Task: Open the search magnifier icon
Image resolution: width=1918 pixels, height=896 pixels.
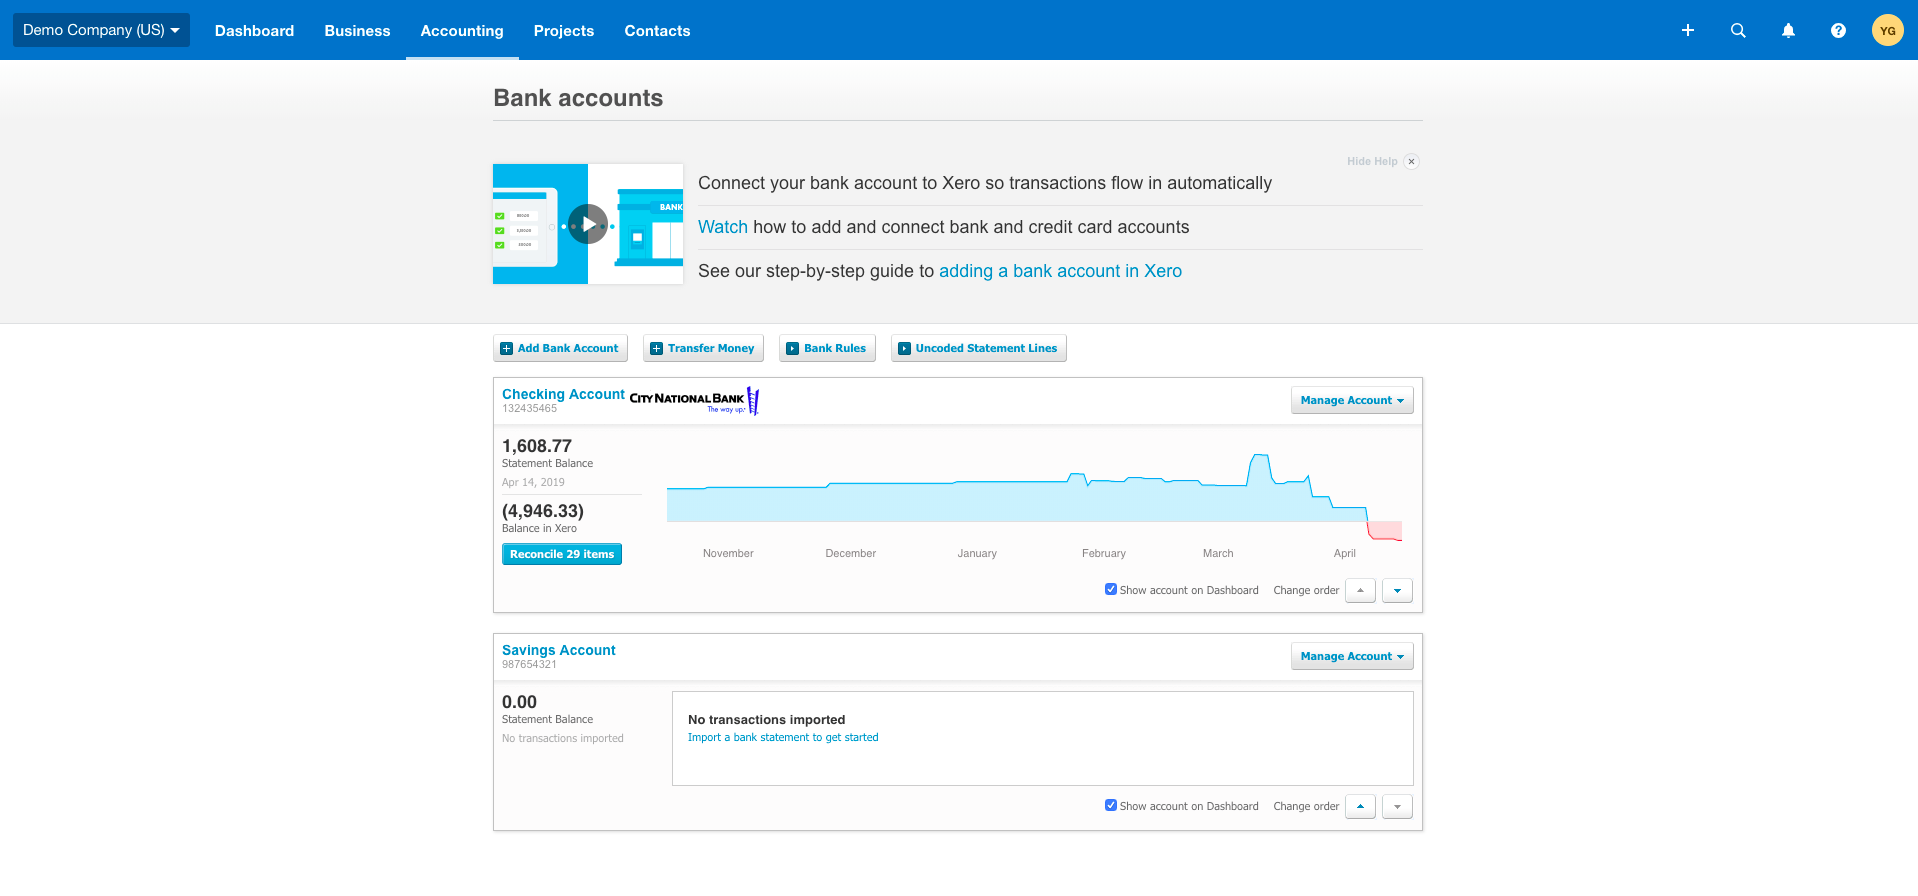Action: tap(1738, 30)
